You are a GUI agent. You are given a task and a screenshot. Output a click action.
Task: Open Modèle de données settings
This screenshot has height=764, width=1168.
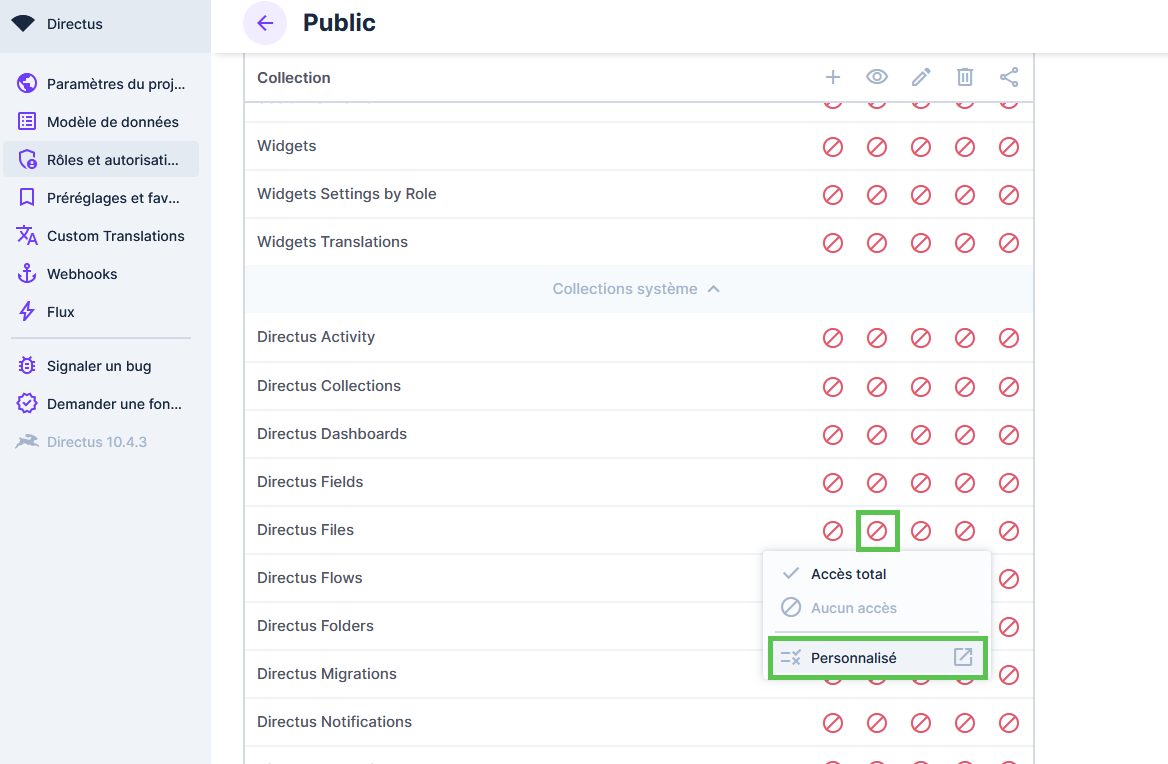click(112, 122)
